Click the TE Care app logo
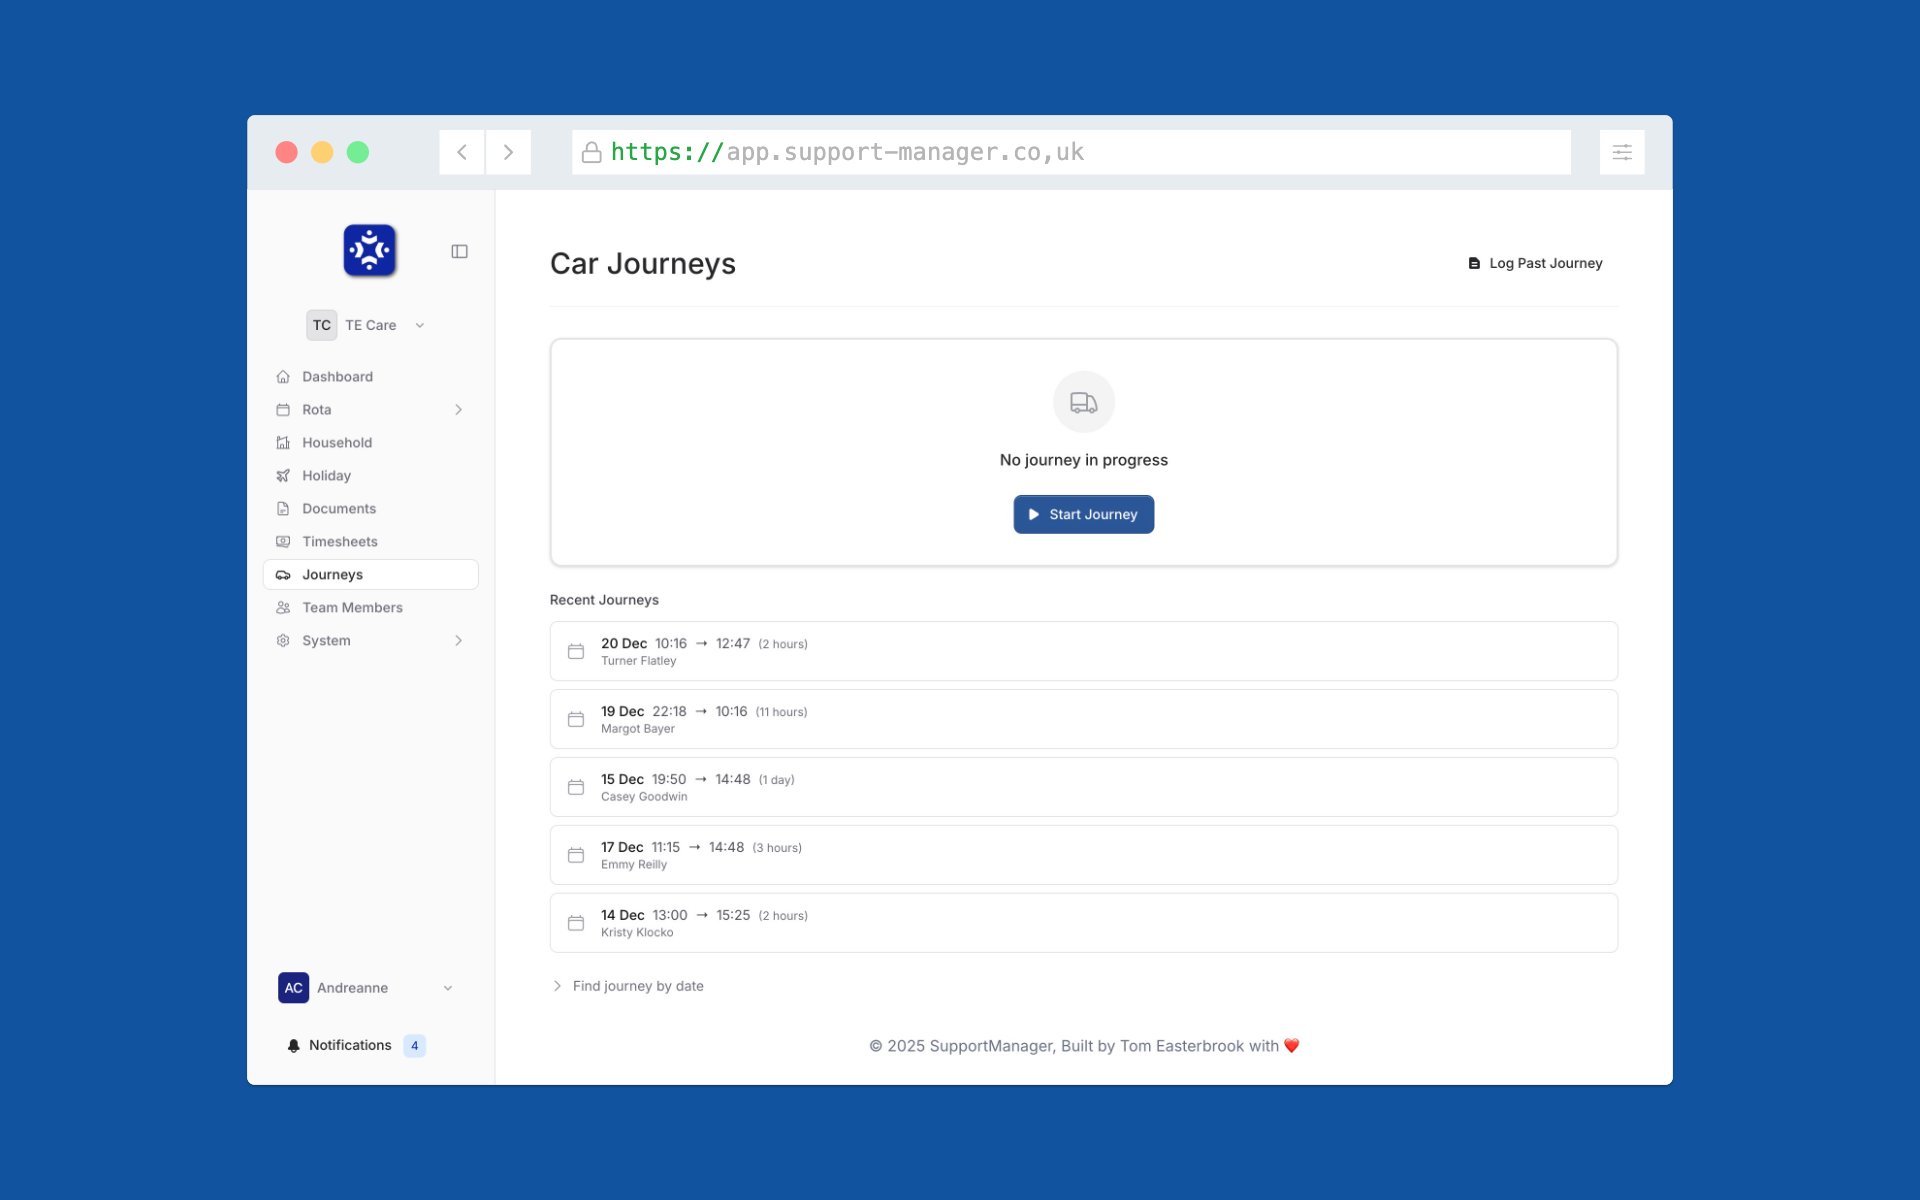The height and width of the screenshot is (1200, 1920). 369,250
